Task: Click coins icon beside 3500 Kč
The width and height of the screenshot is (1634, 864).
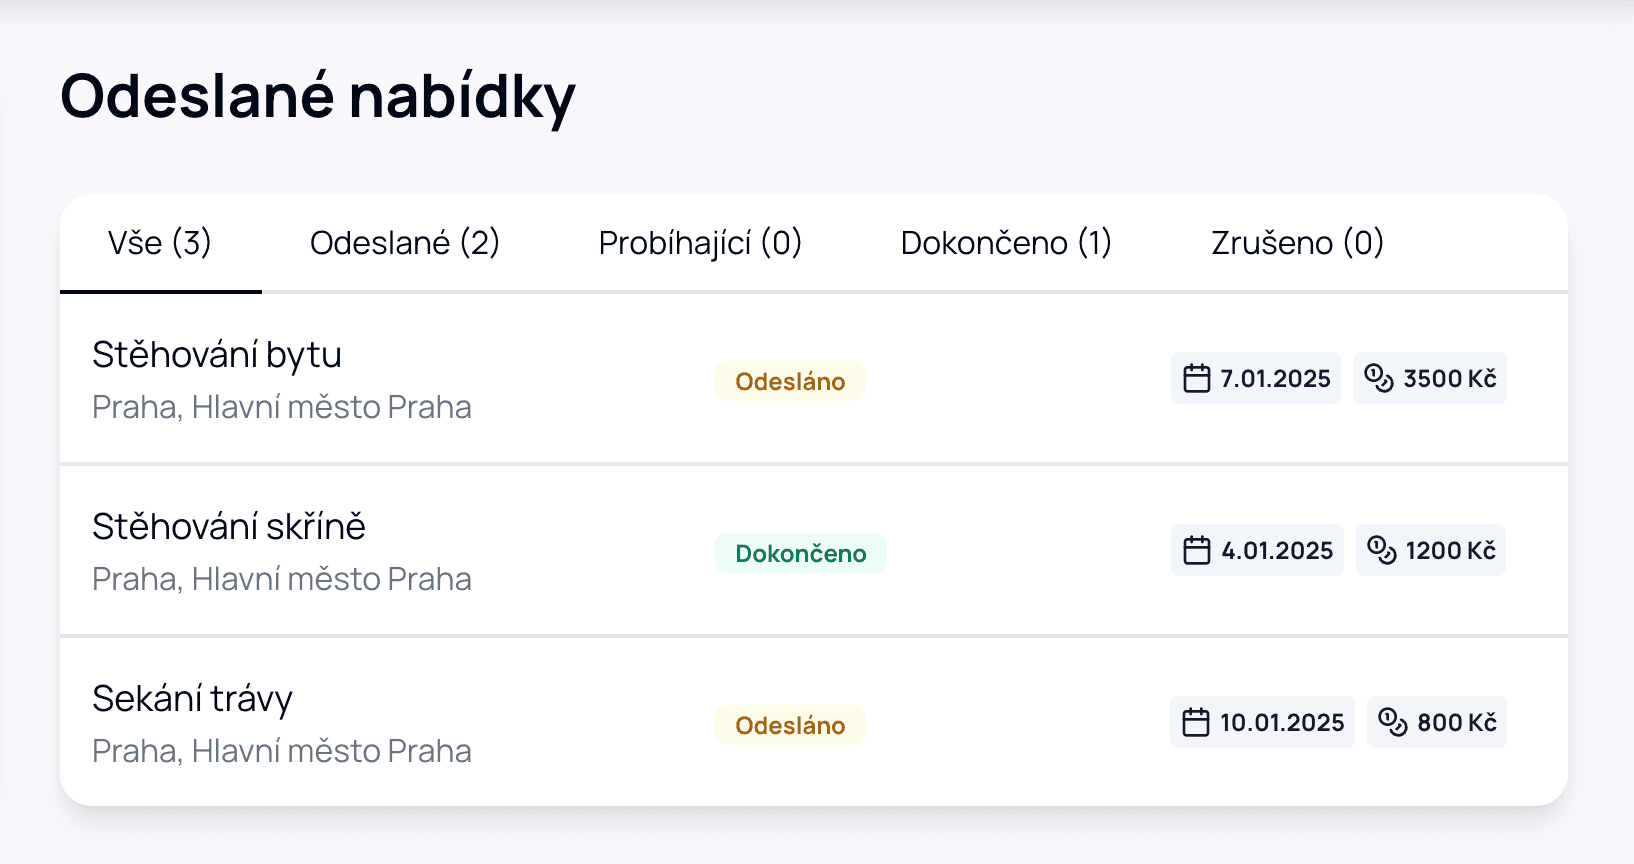Action: (1379, 378)
